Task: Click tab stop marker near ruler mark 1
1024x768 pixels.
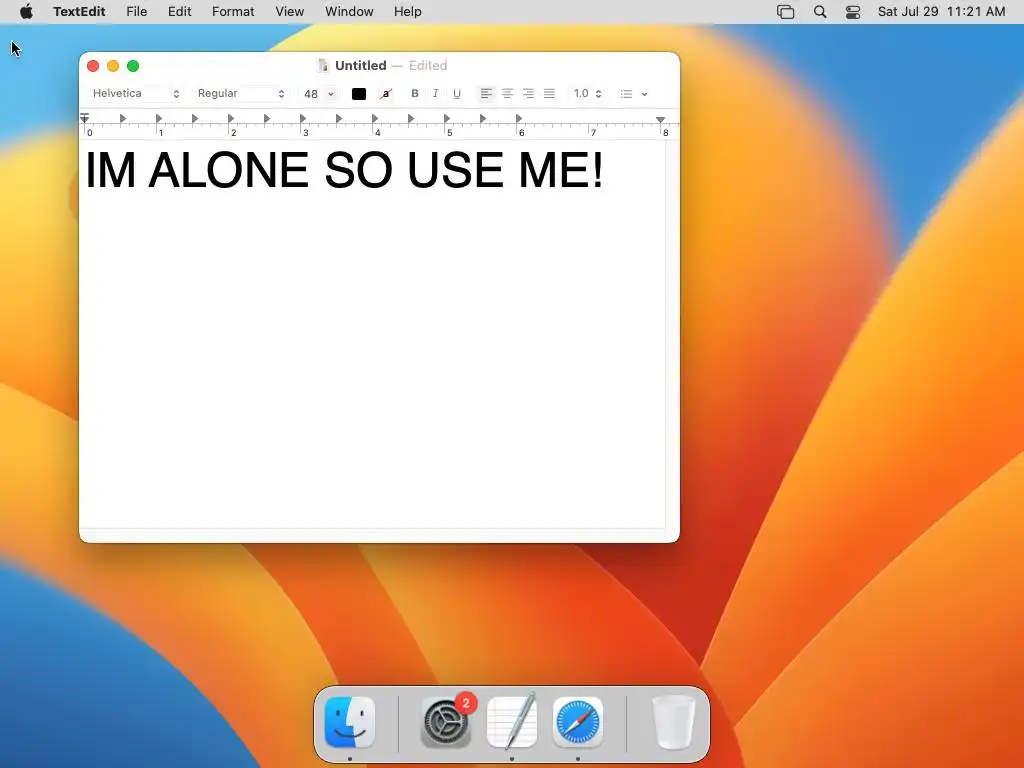Action: click(x=159, y=118)
